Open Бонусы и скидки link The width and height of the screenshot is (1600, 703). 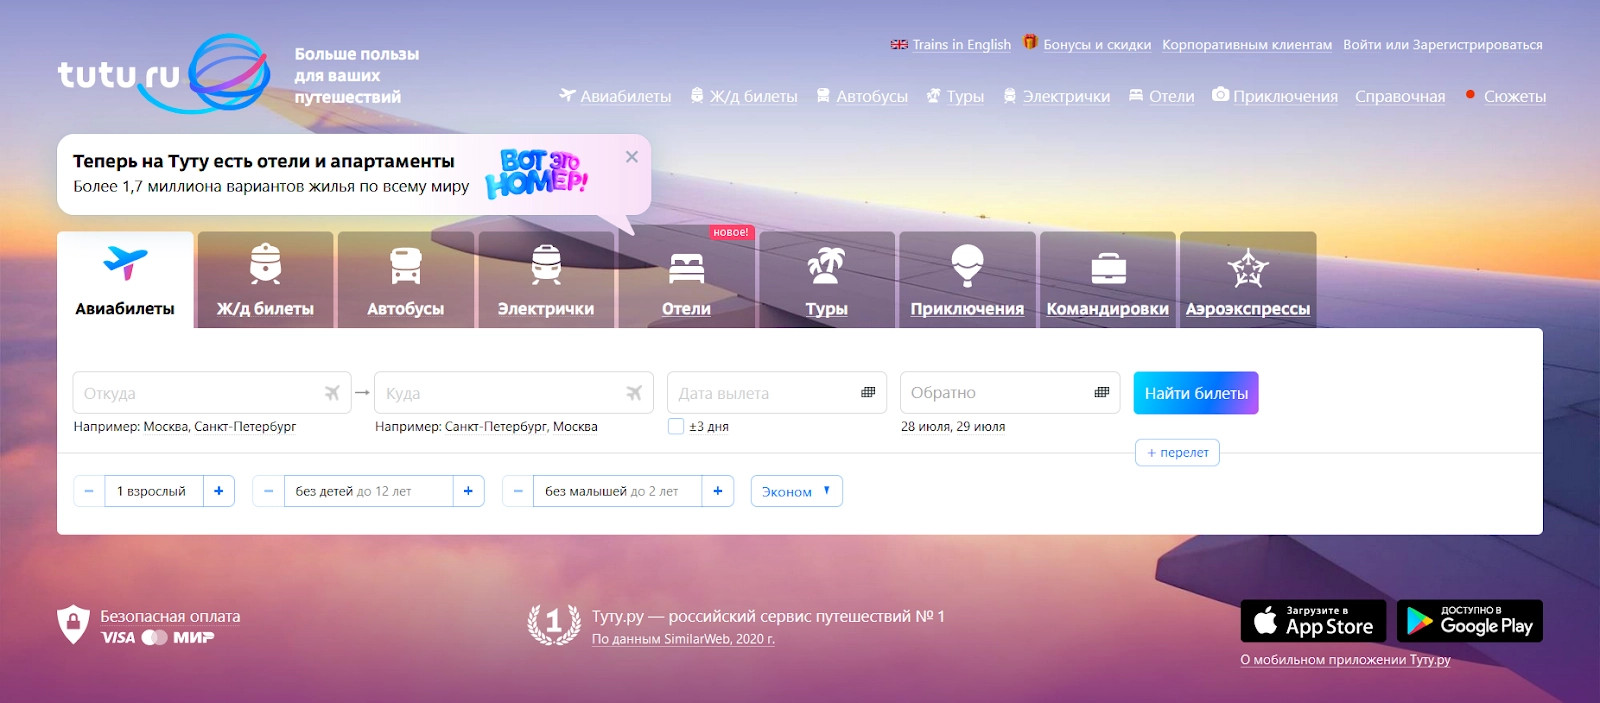point(1097,44)
